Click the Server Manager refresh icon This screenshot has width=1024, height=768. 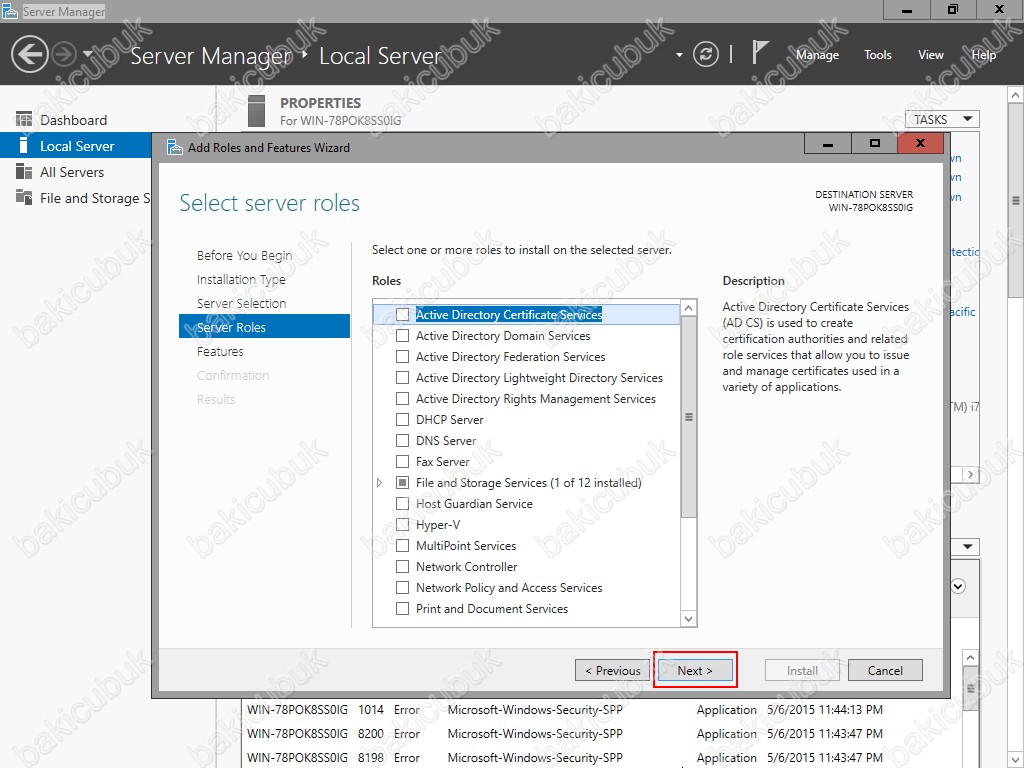tap(705, 54)
